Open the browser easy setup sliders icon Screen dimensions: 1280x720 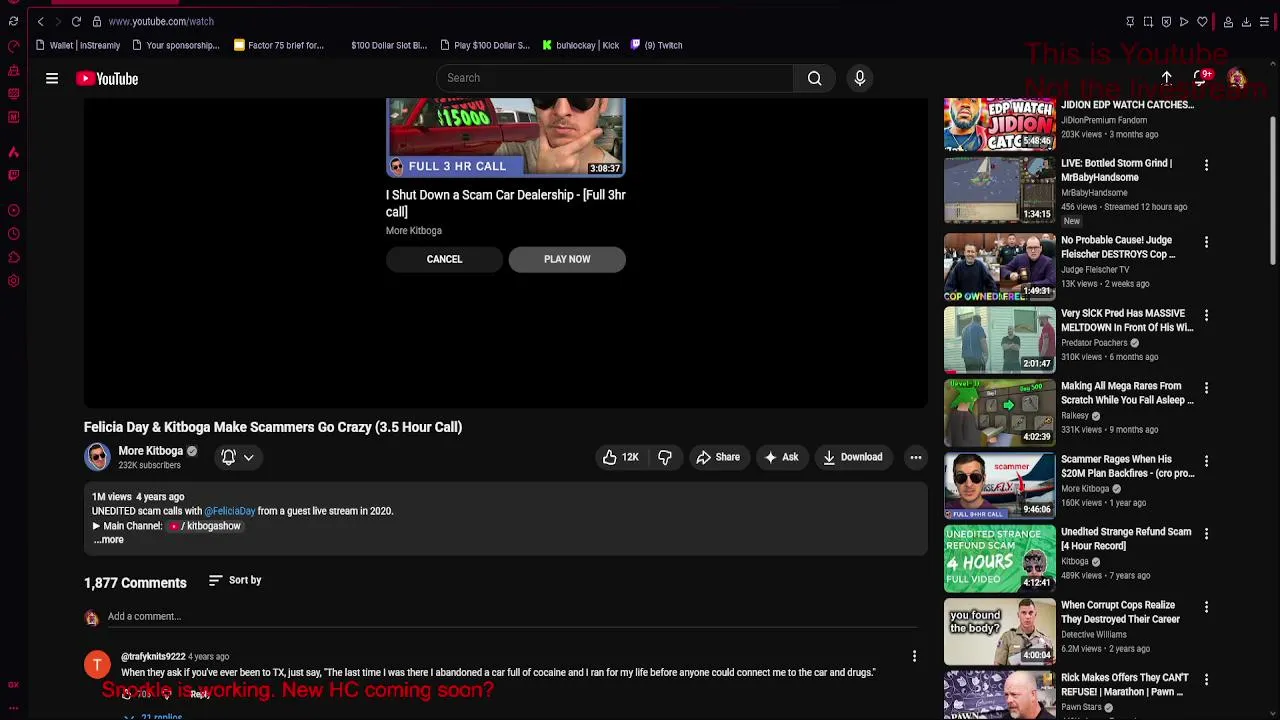1264,22
